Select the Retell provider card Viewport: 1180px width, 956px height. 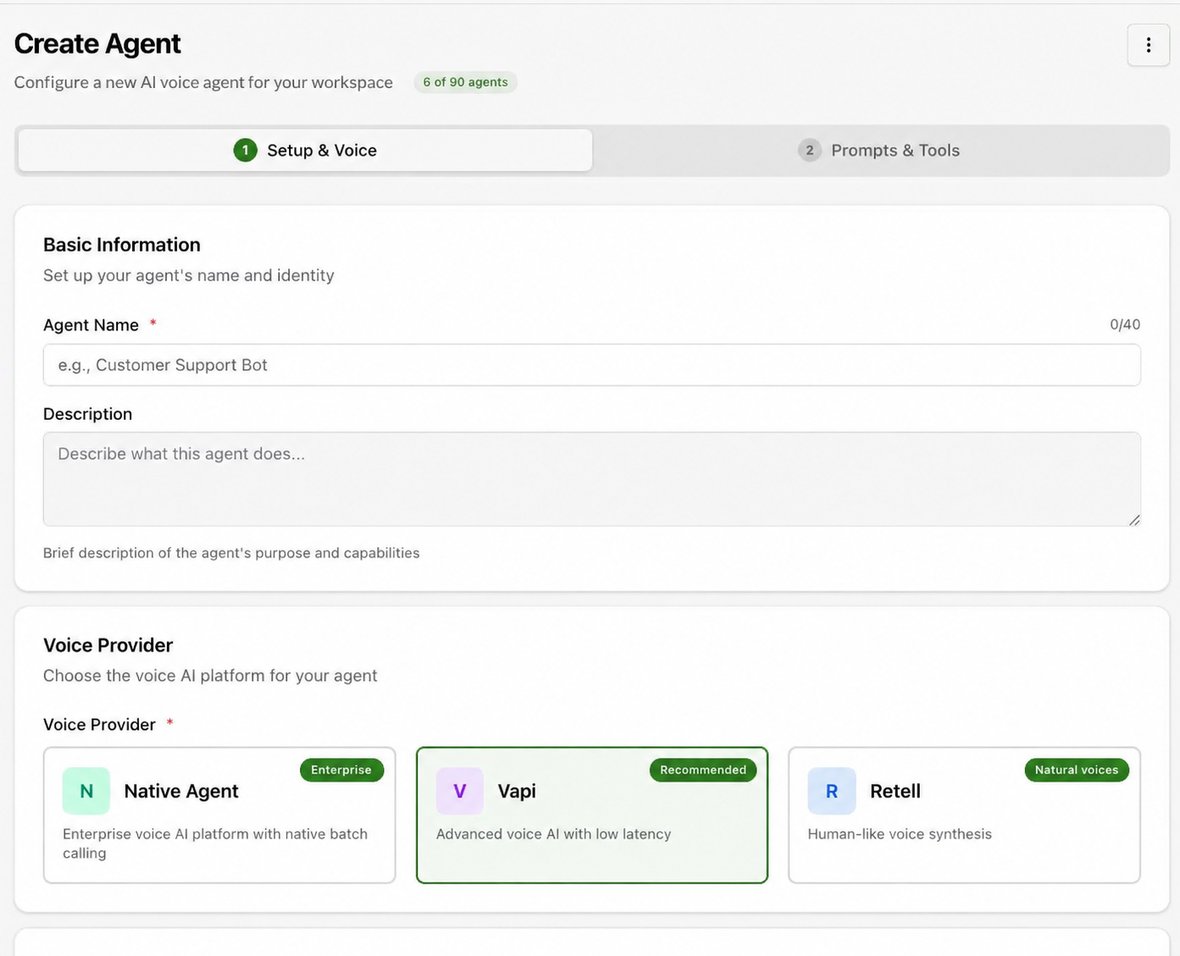[964, 815]
